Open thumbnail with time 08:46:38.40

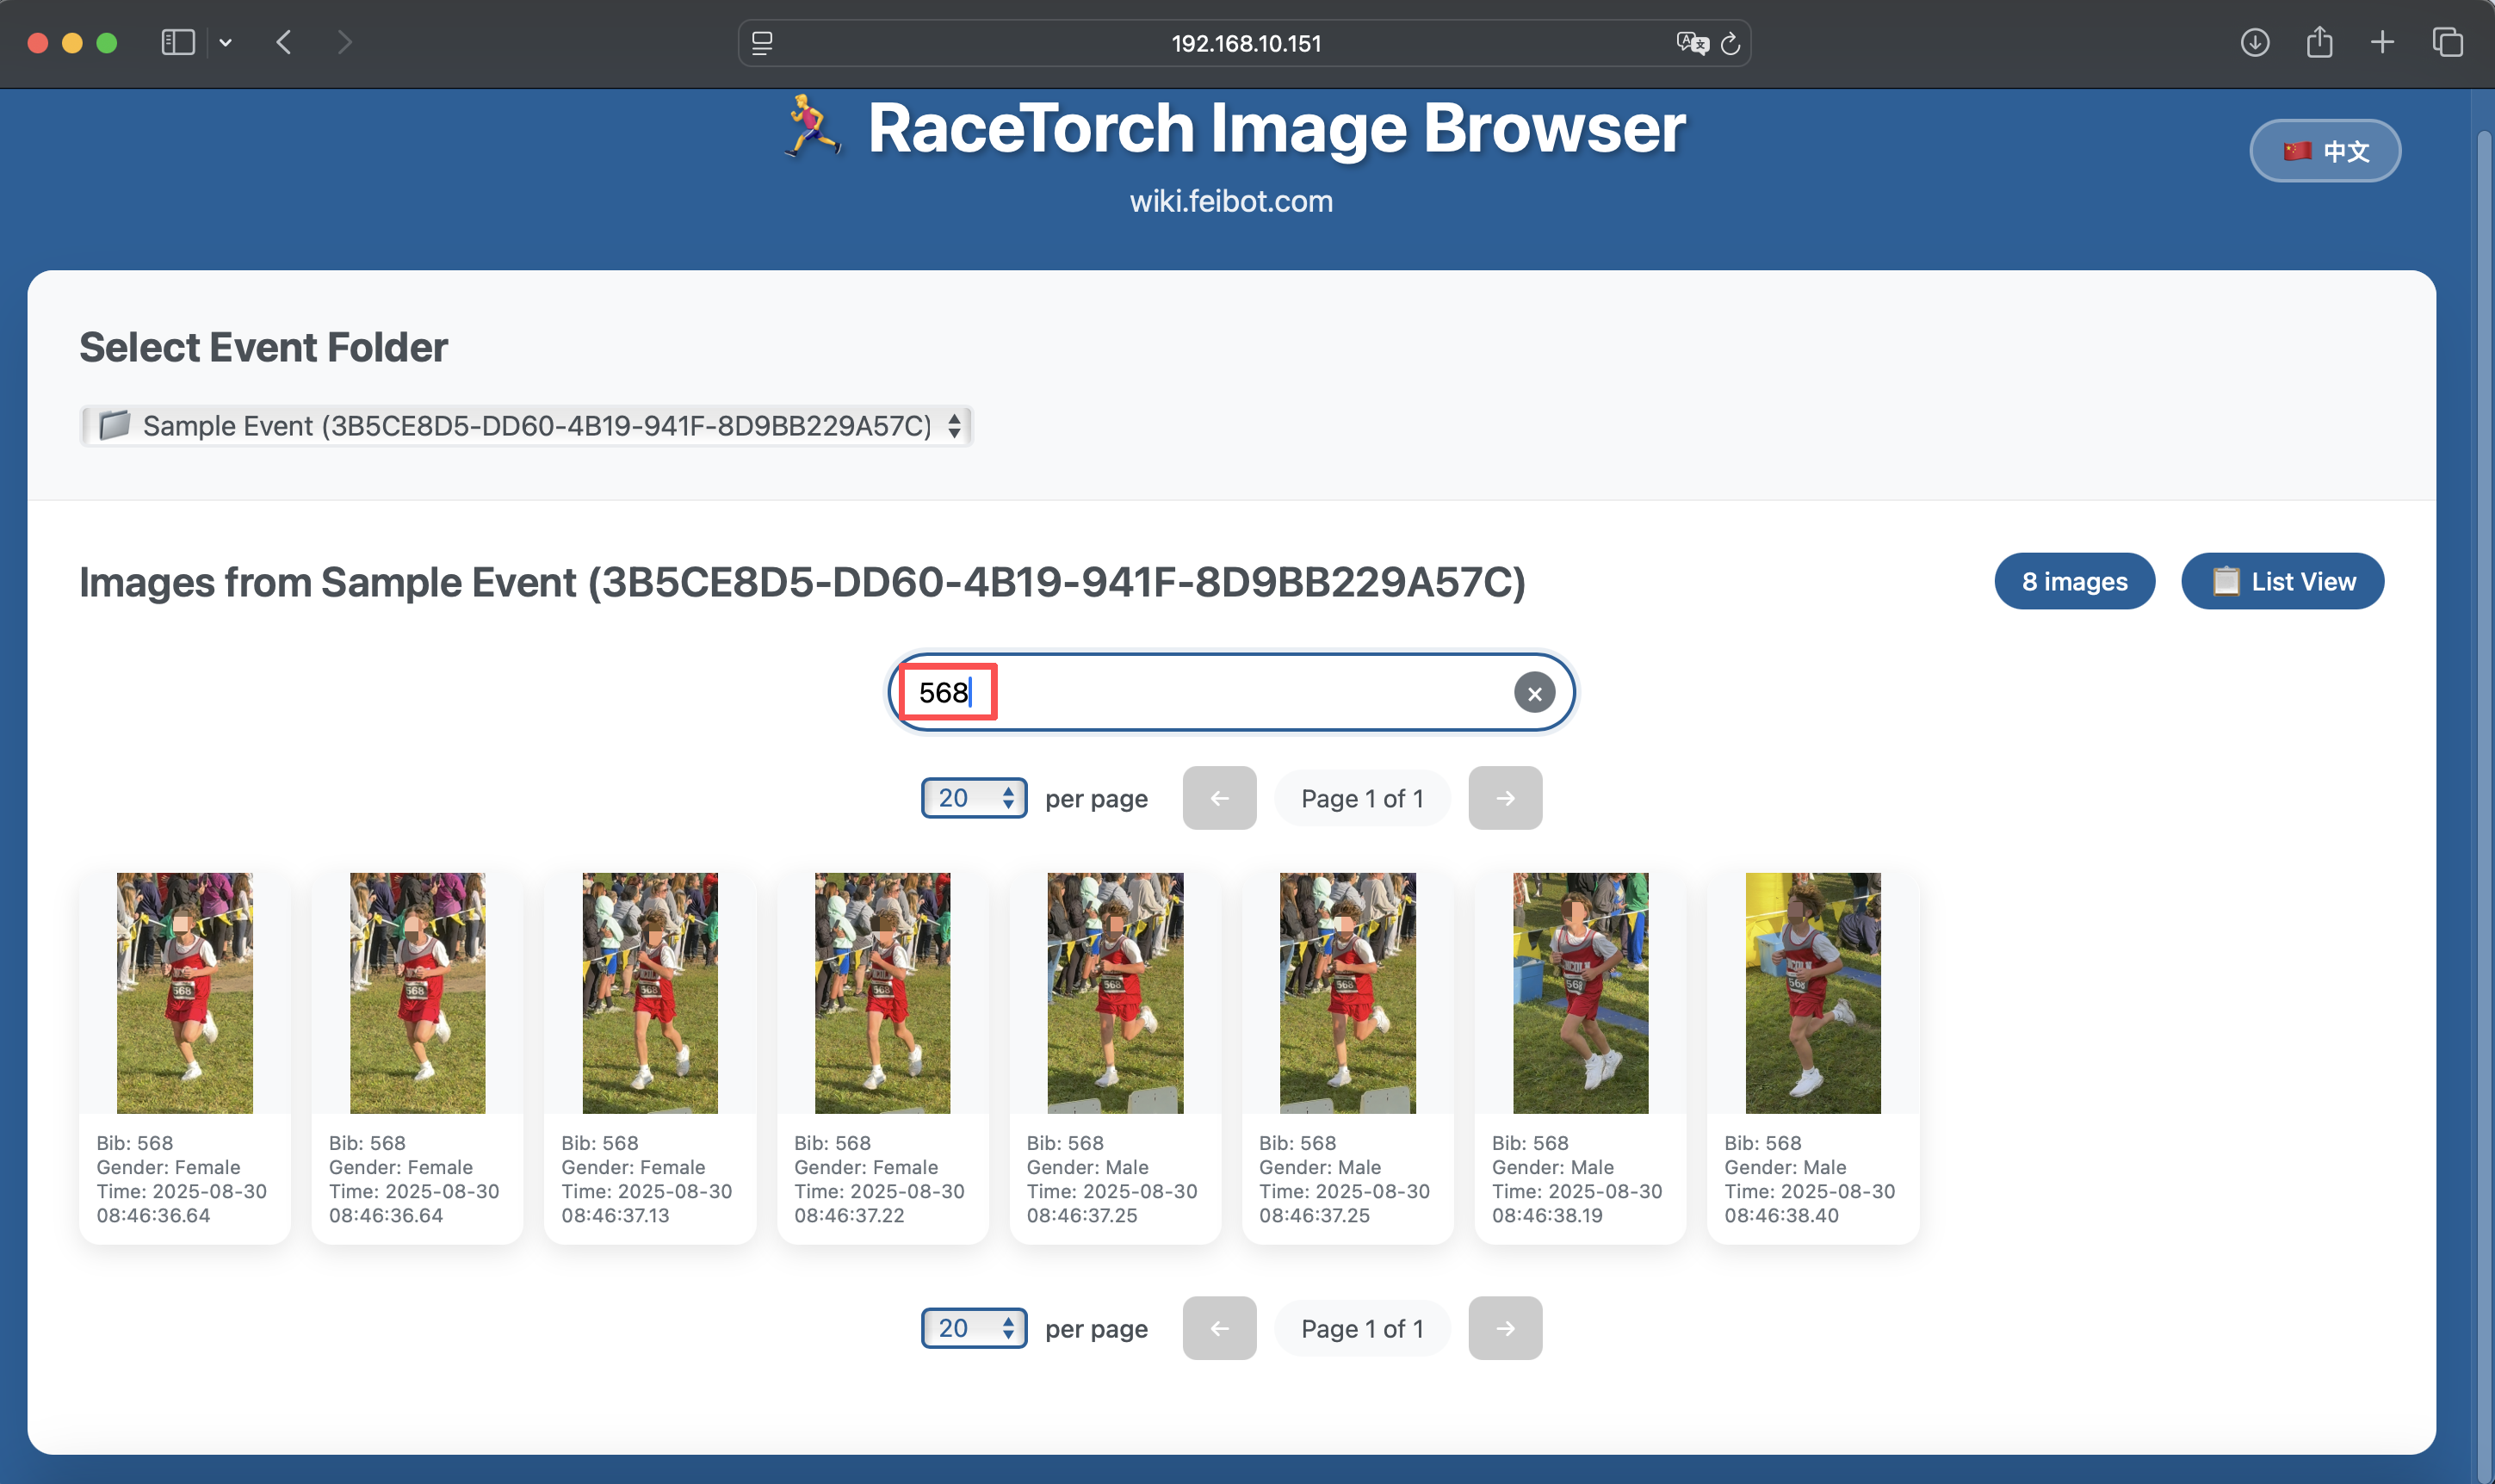[1812, 993]
